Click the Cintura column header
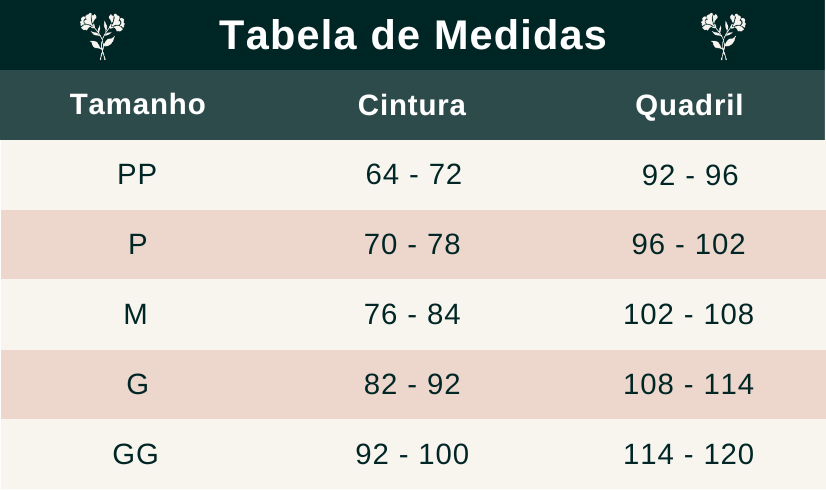The image size is (826, 490). click(412, 105)
